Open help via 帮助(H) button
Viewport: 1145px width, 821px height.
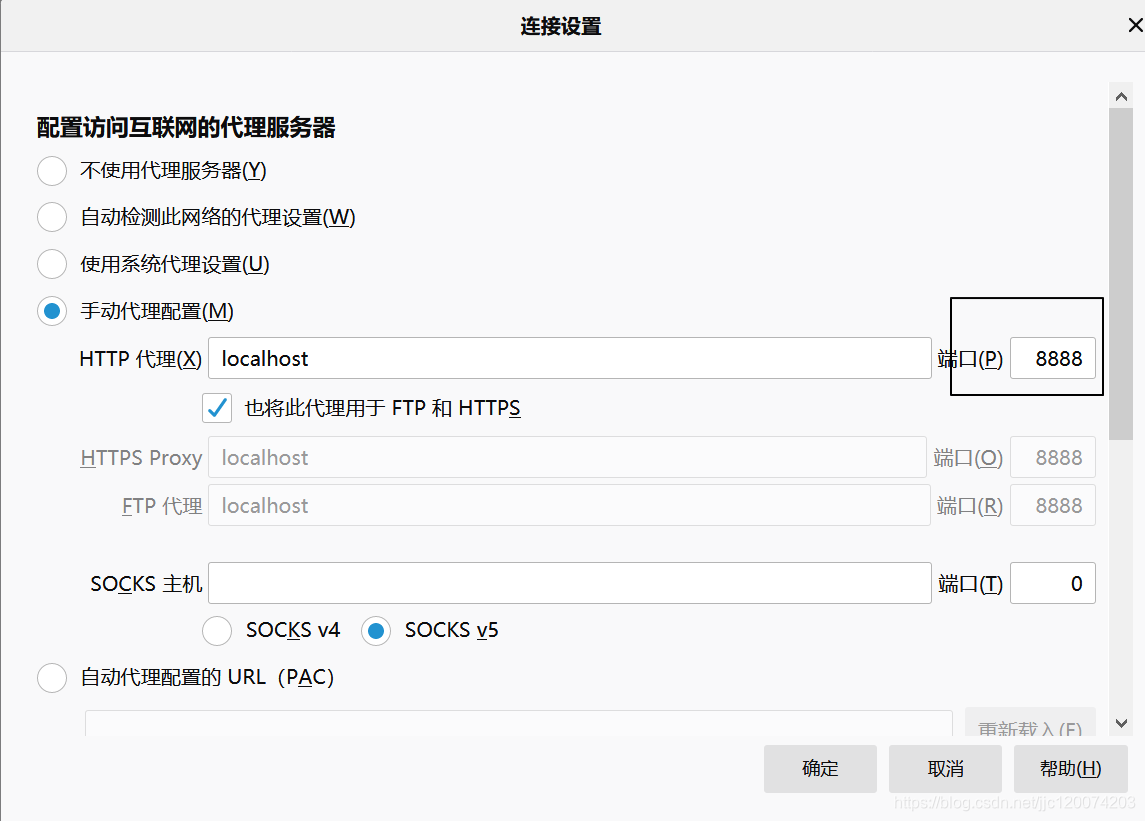(1071, 768)
